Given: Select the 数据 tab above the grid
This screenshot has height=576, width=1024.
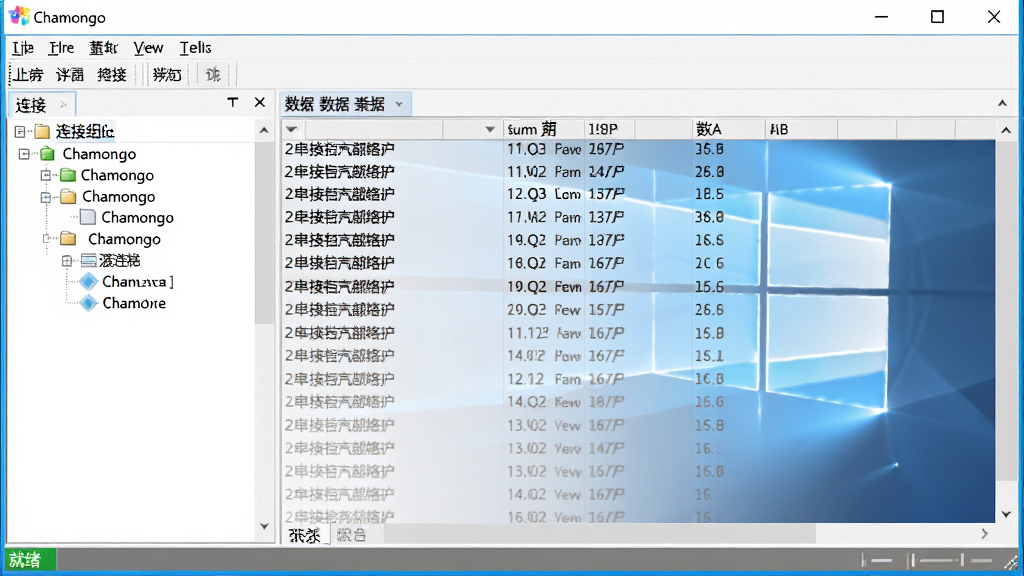Looking at the screenshot, I should pyautogui.click(x=345, y=104).
